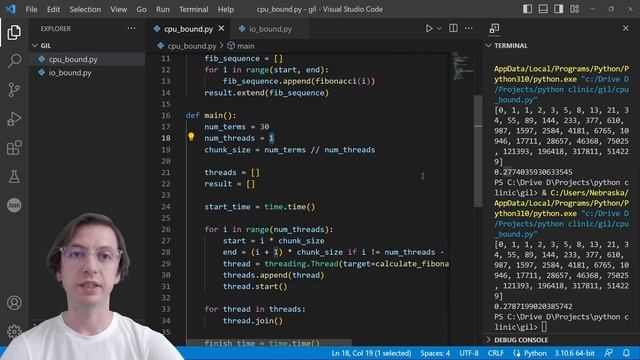The image size is (640, 360).
Task: Change line ending via CRLF
Action: pyautogui.click(x=496, y=353)
